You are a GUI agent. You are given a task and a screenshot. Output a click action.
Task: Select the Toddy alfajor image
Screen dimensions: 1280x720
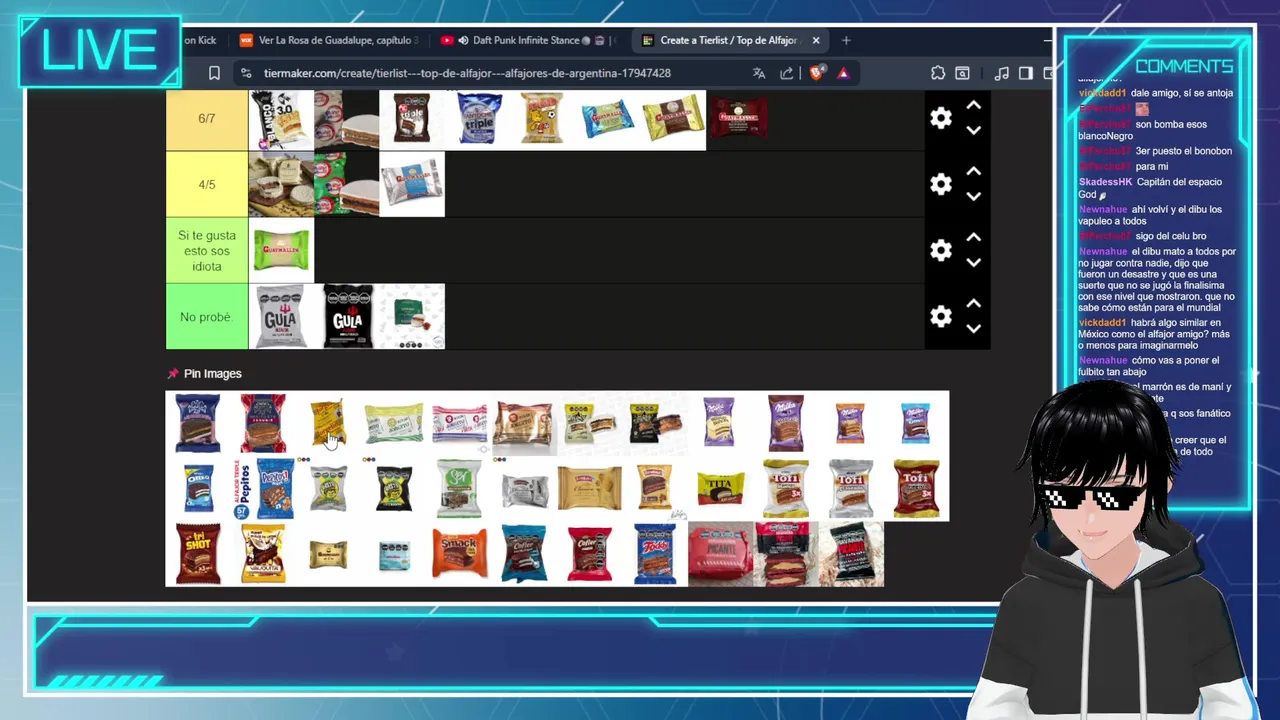coord(655,554)
